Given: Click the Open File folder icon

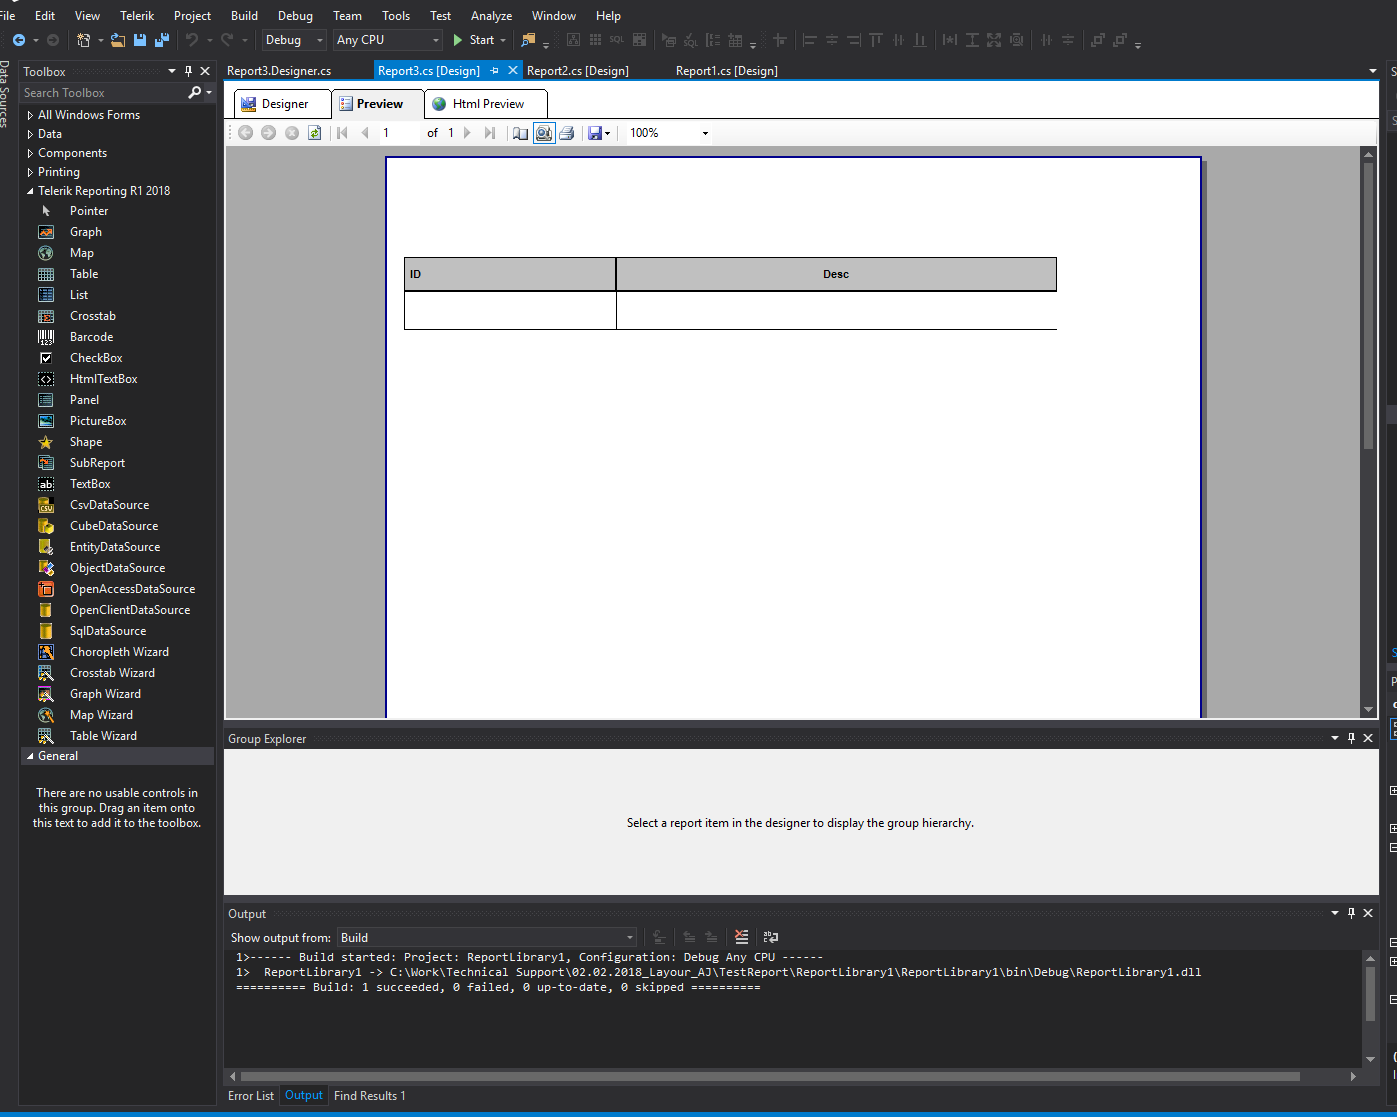Looking at the screenshot, I should [118, 40].
